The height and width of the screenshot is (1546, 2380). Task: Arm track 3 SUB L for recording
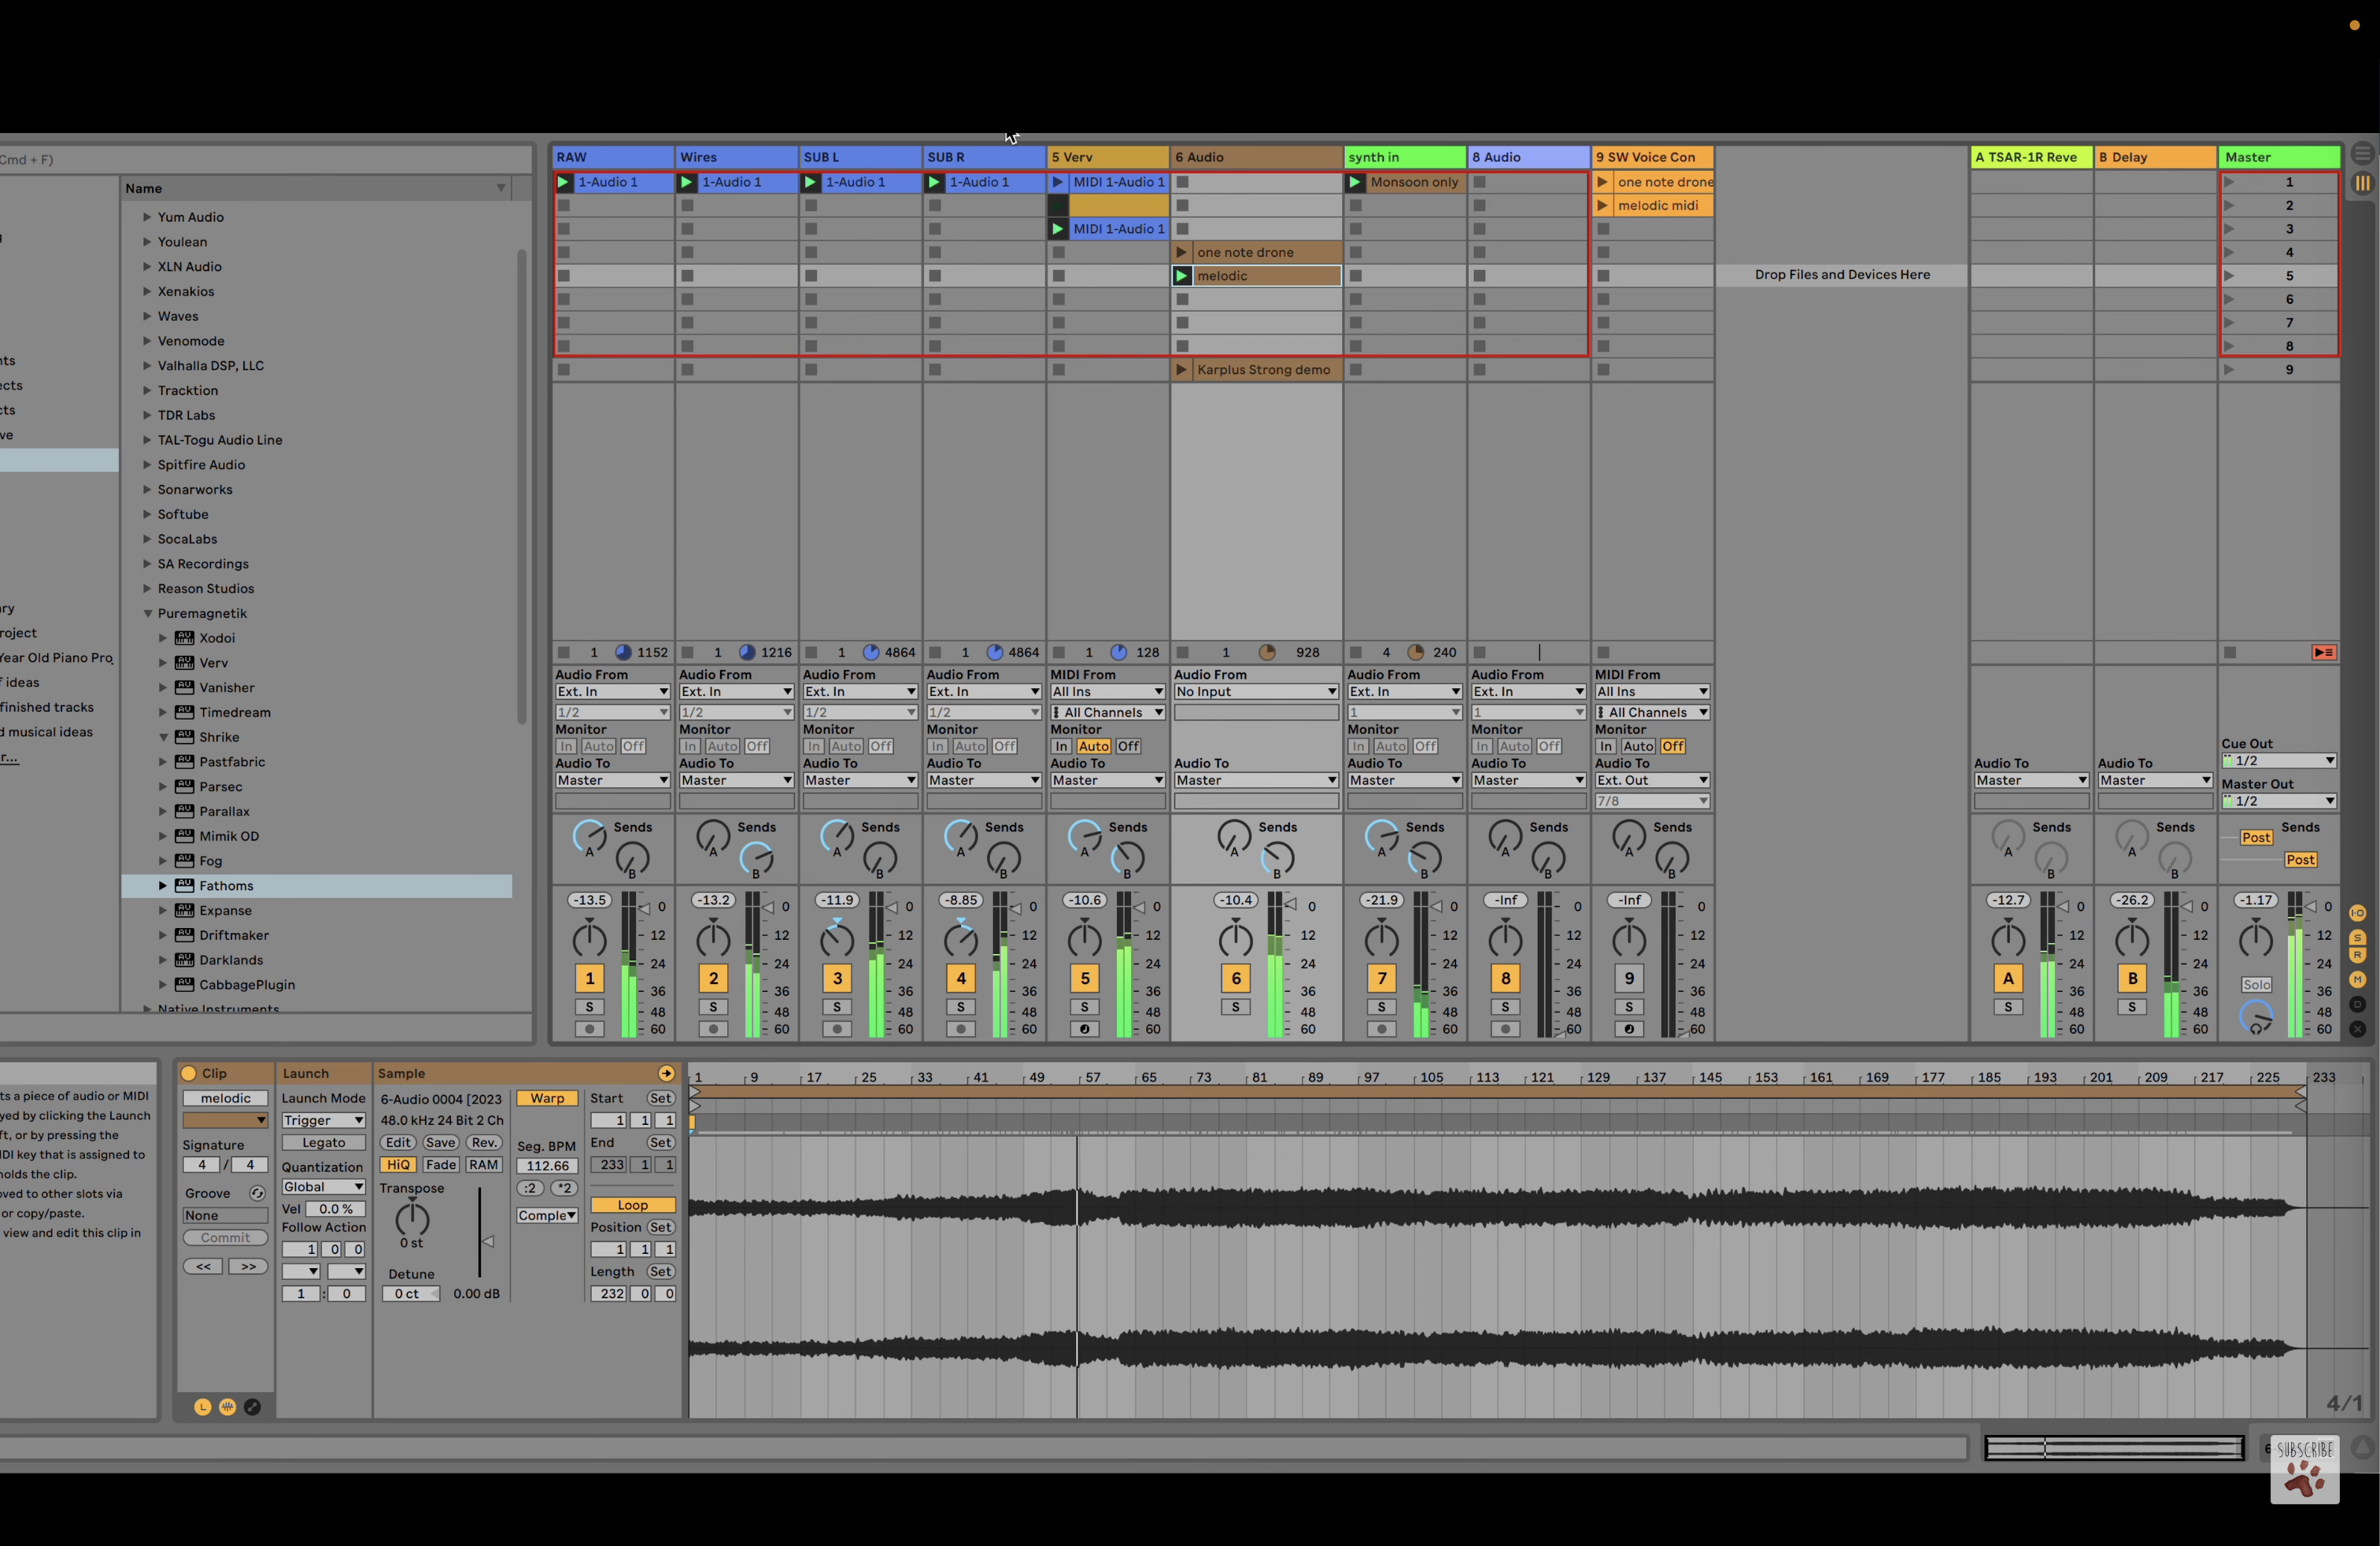[837, 1029]
